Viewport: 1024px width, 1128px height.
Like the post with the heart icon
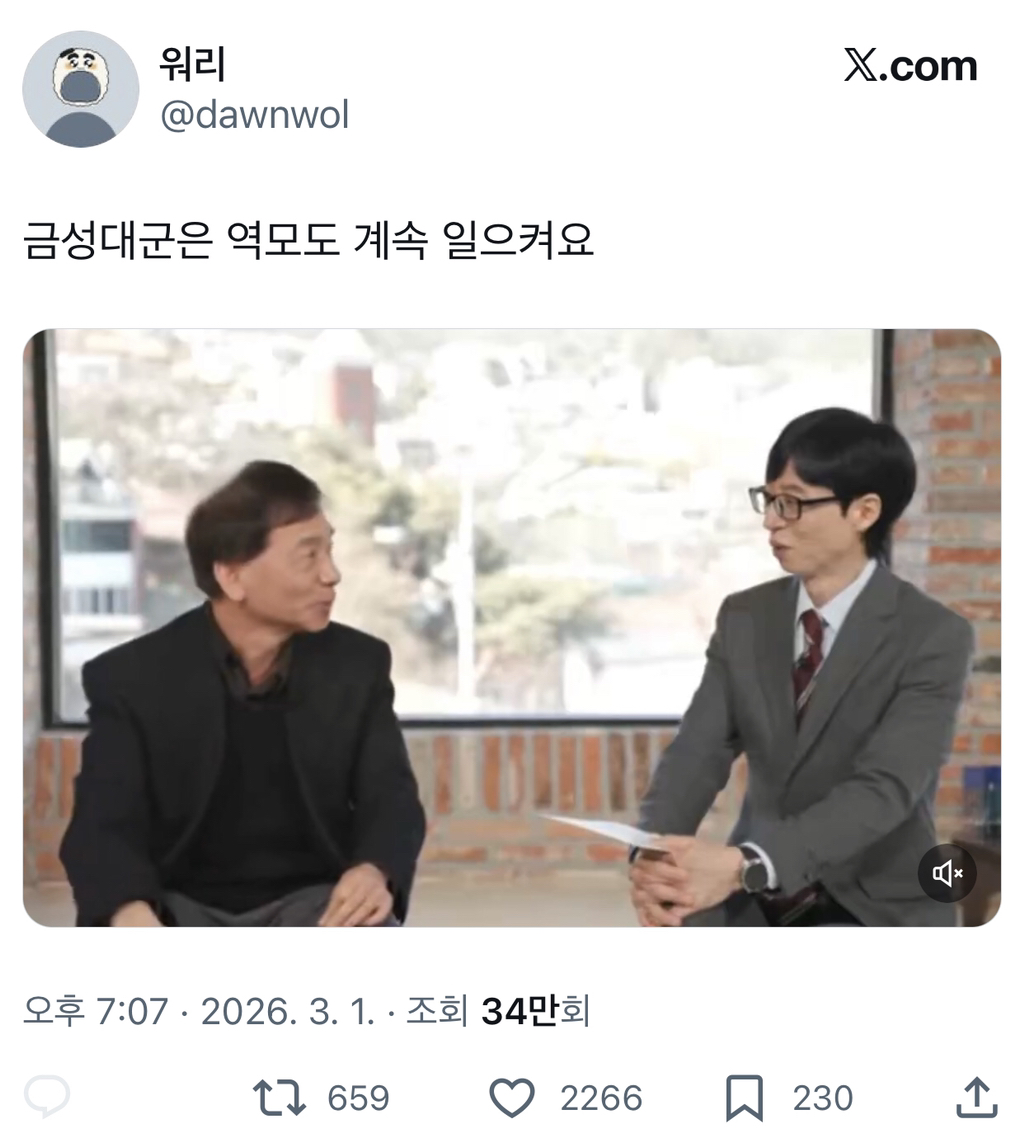(512, 1098)
